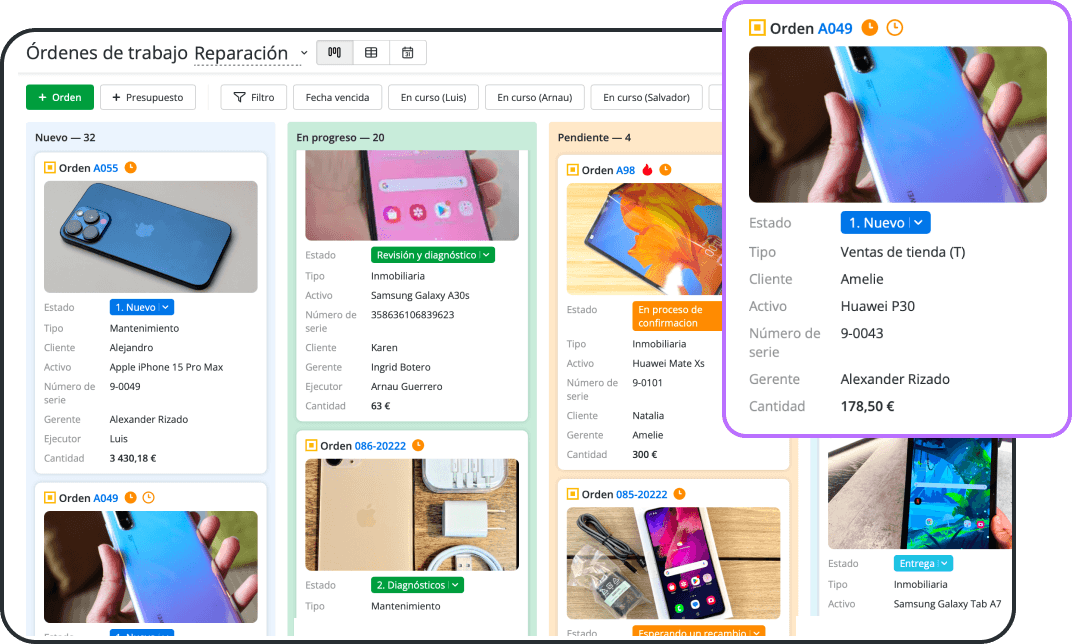Click the 178,50 € amount in popup
Image resolution: width=1072 pixels, height=644 pixels.
click(x=867, y=406)
